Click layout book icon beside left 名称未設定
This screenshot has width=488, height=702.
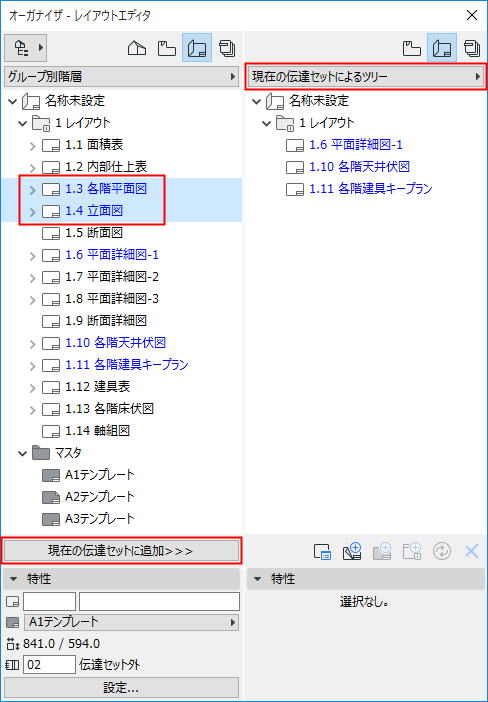[x=31, y=101]
